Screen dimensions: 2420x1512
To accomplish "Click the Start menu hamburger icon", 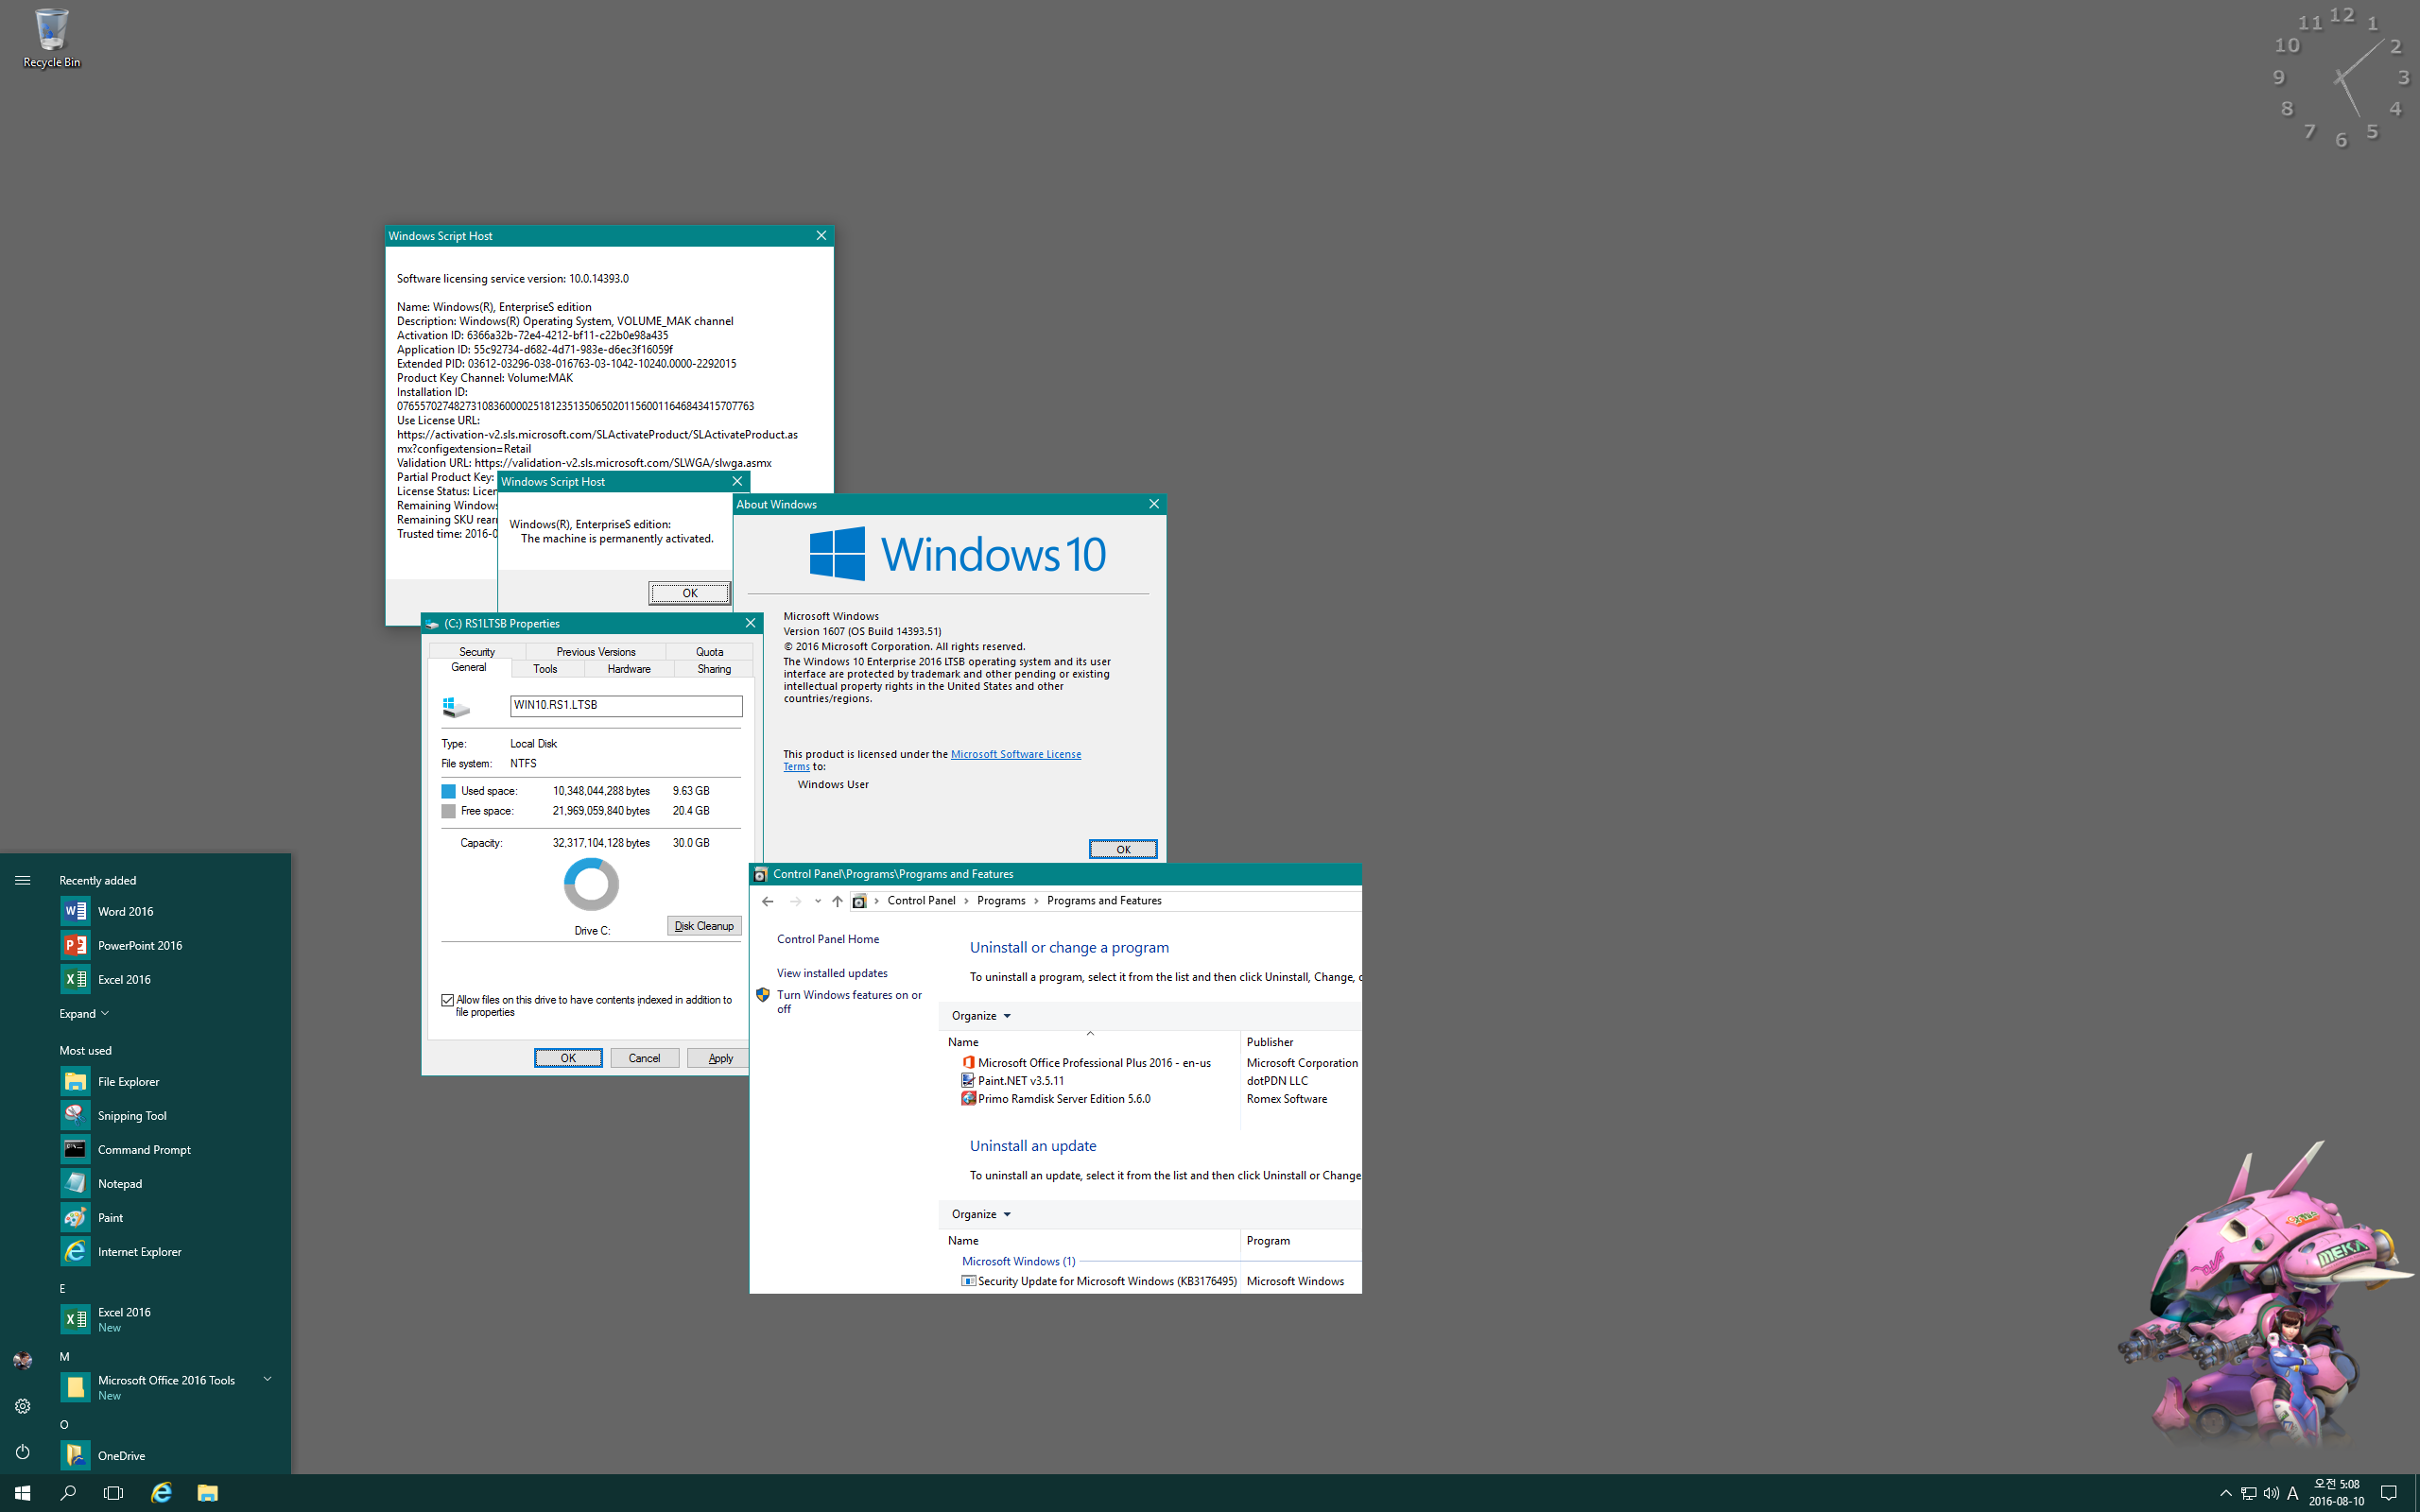I will coord(22,880).
